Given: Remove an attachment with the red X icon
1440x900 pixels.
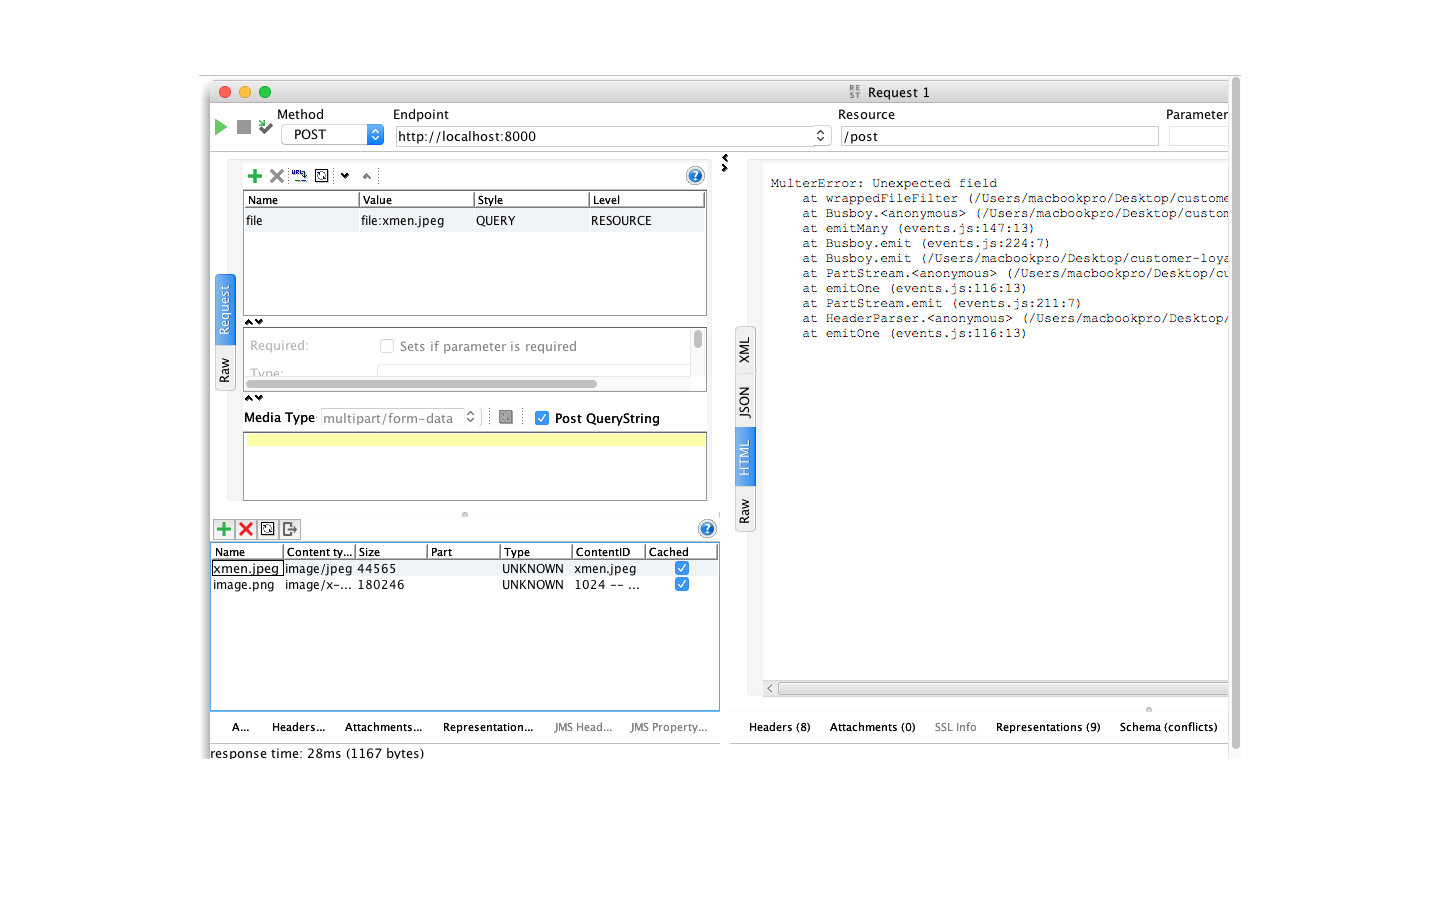Looking at the screenshot, I should (x=246, y=529).
